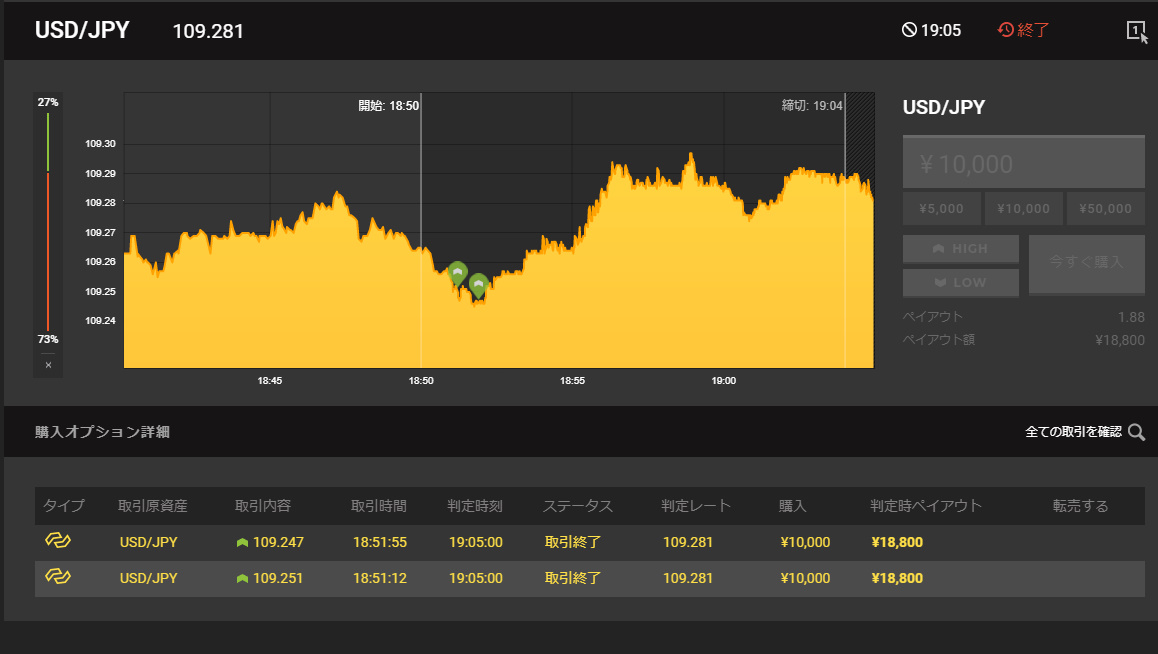Click the ¥ 10,000 investment amount field
The width and height of the screenshot is (1158, 654).
[x=1024, y=162]
